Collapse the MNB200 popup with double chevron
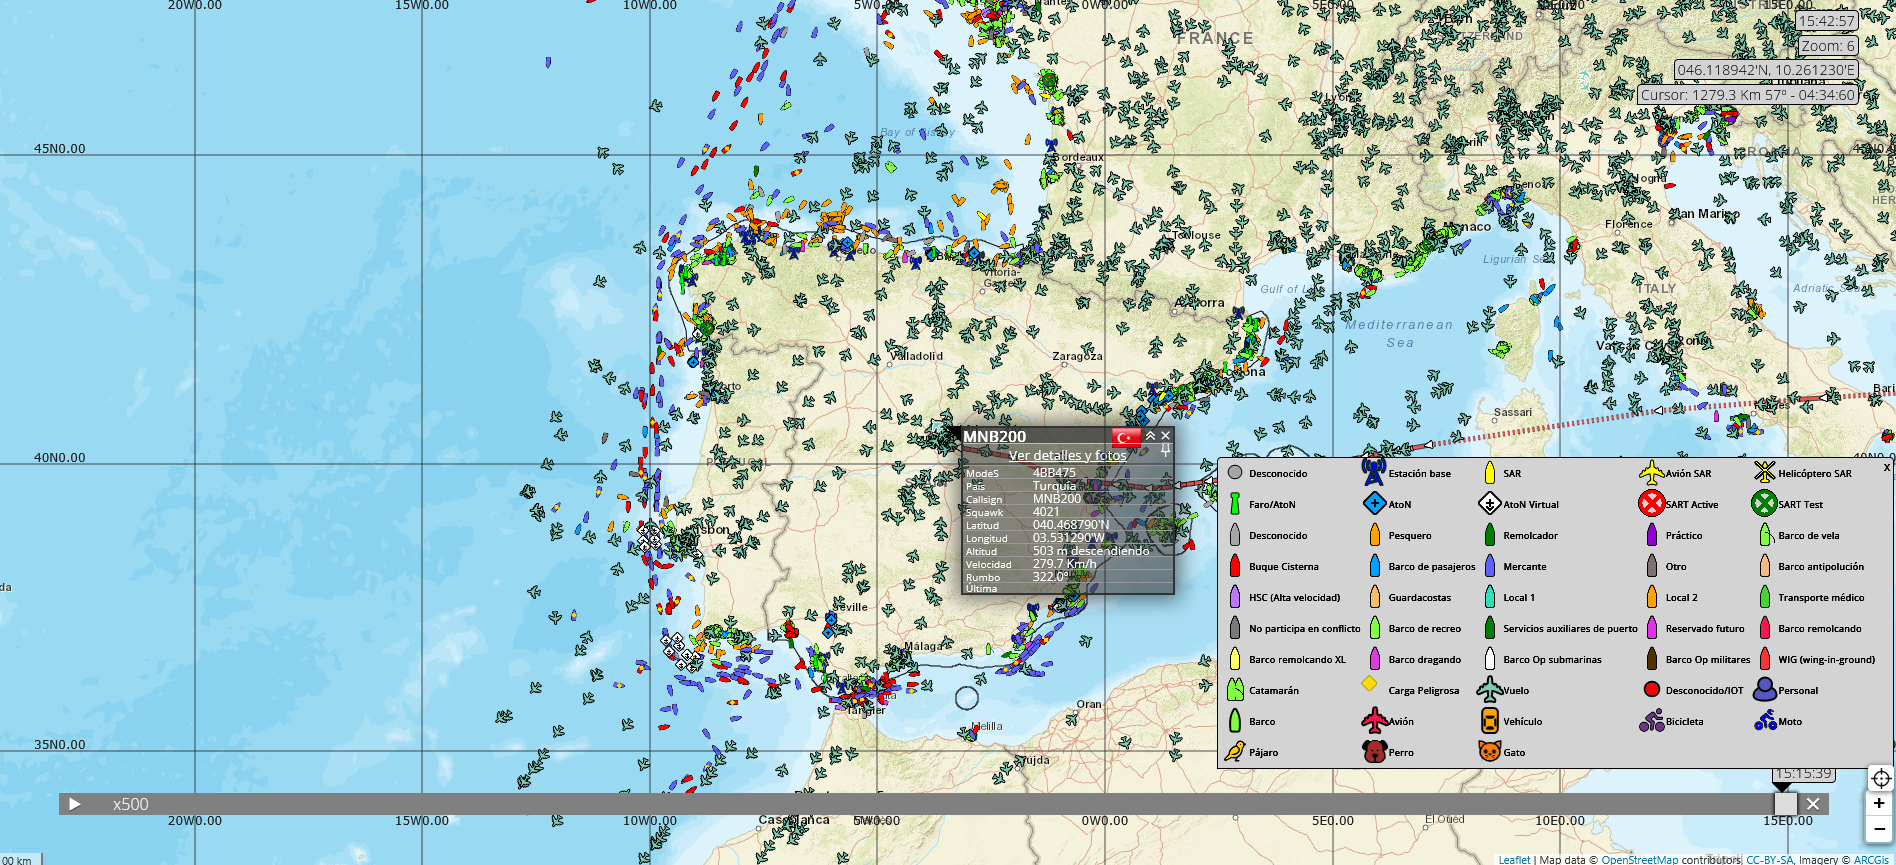1896x865 pixels. tap(1150, 436)
